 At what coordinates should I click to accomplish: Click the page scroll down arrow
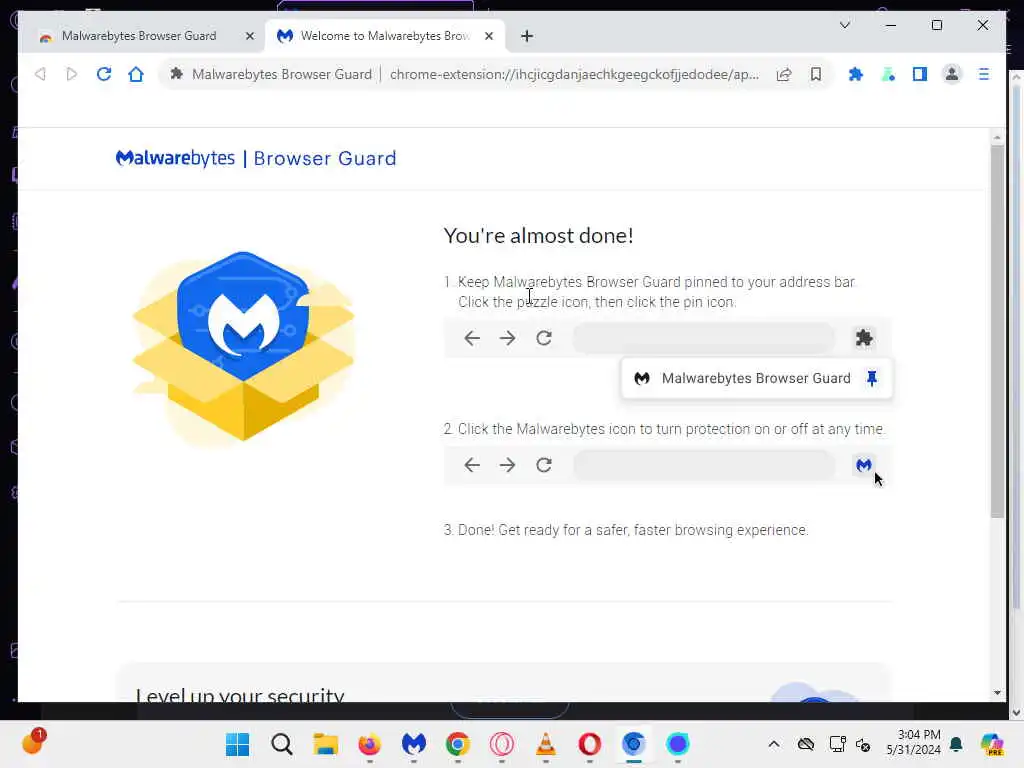(x=997, y=692)
